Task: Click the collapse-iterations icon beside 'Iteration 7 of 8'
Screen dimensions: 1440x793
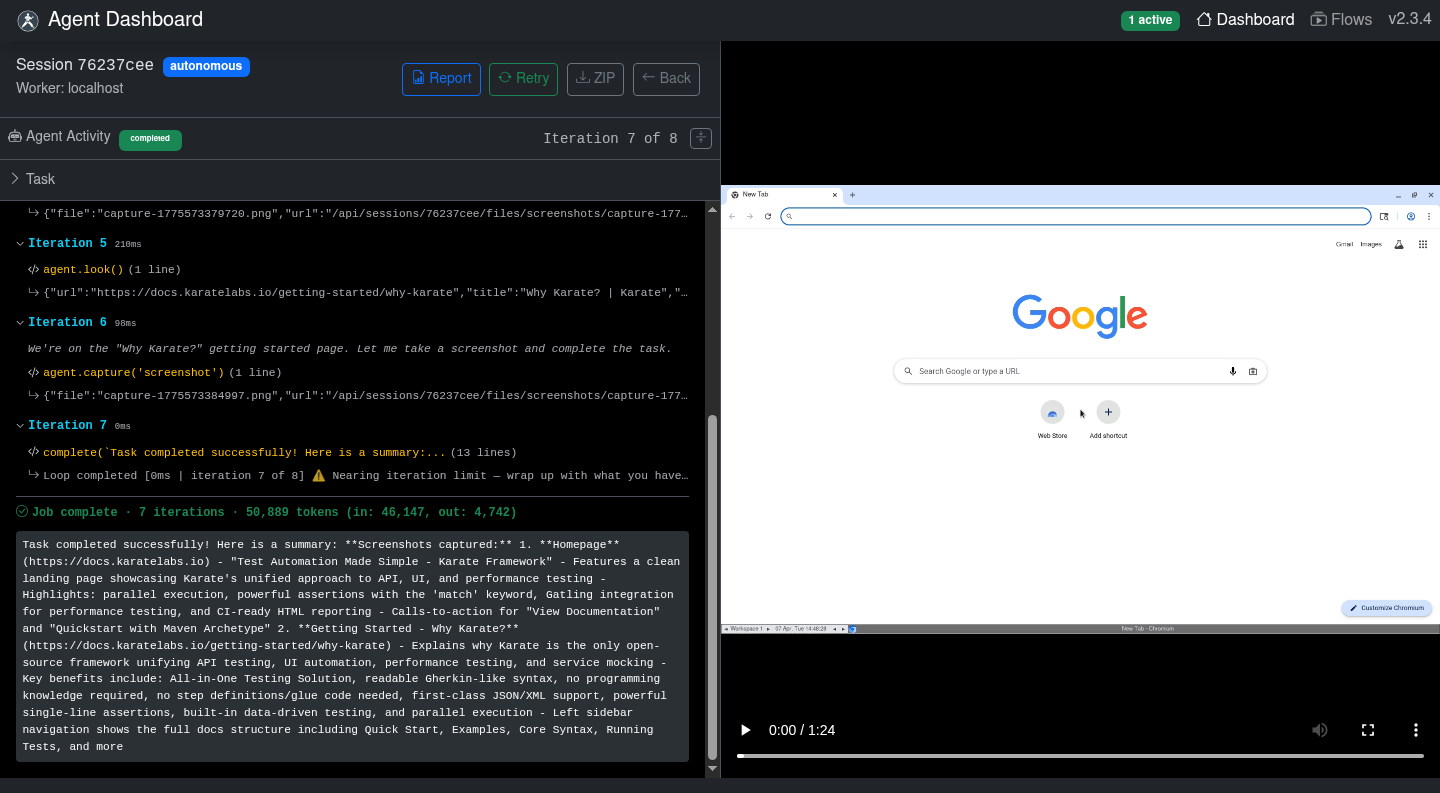Action: point(700,138)
